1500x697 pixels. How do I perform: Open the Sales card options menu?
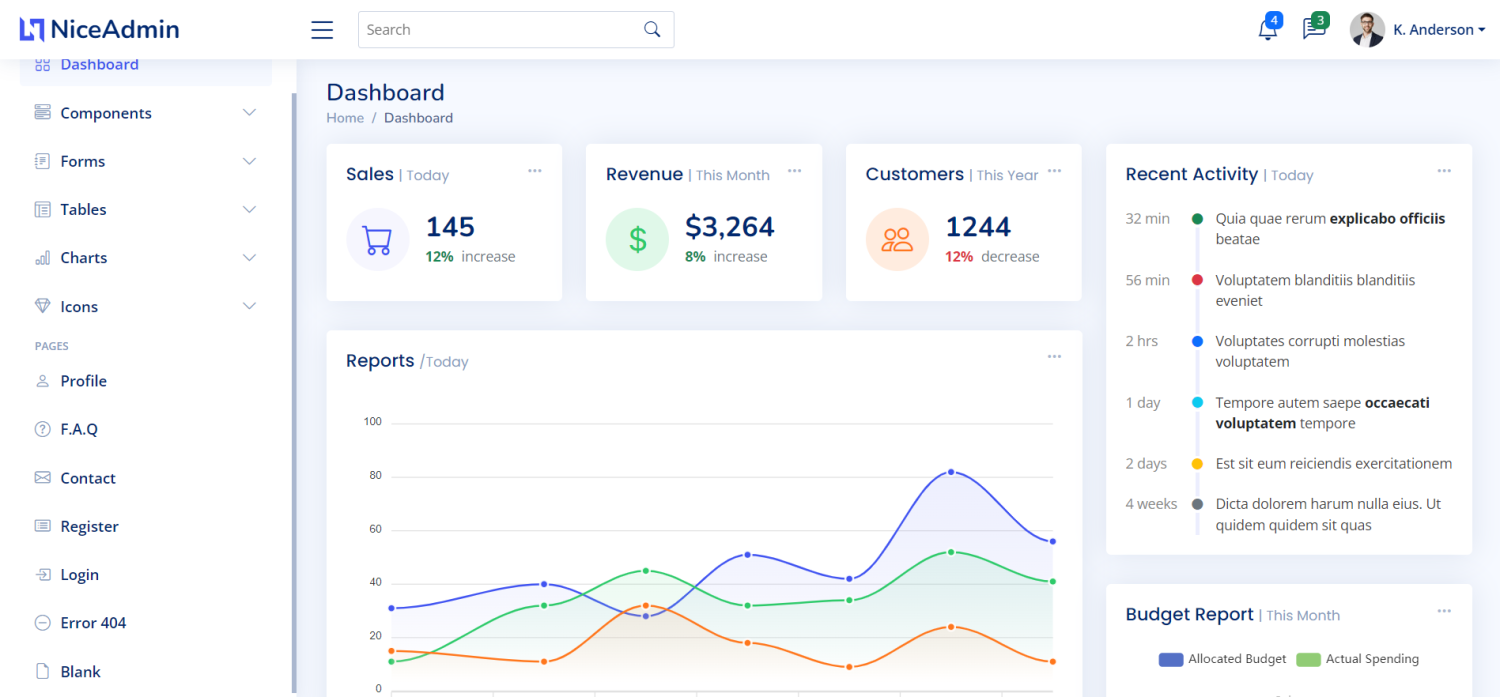tap(535, 171)
